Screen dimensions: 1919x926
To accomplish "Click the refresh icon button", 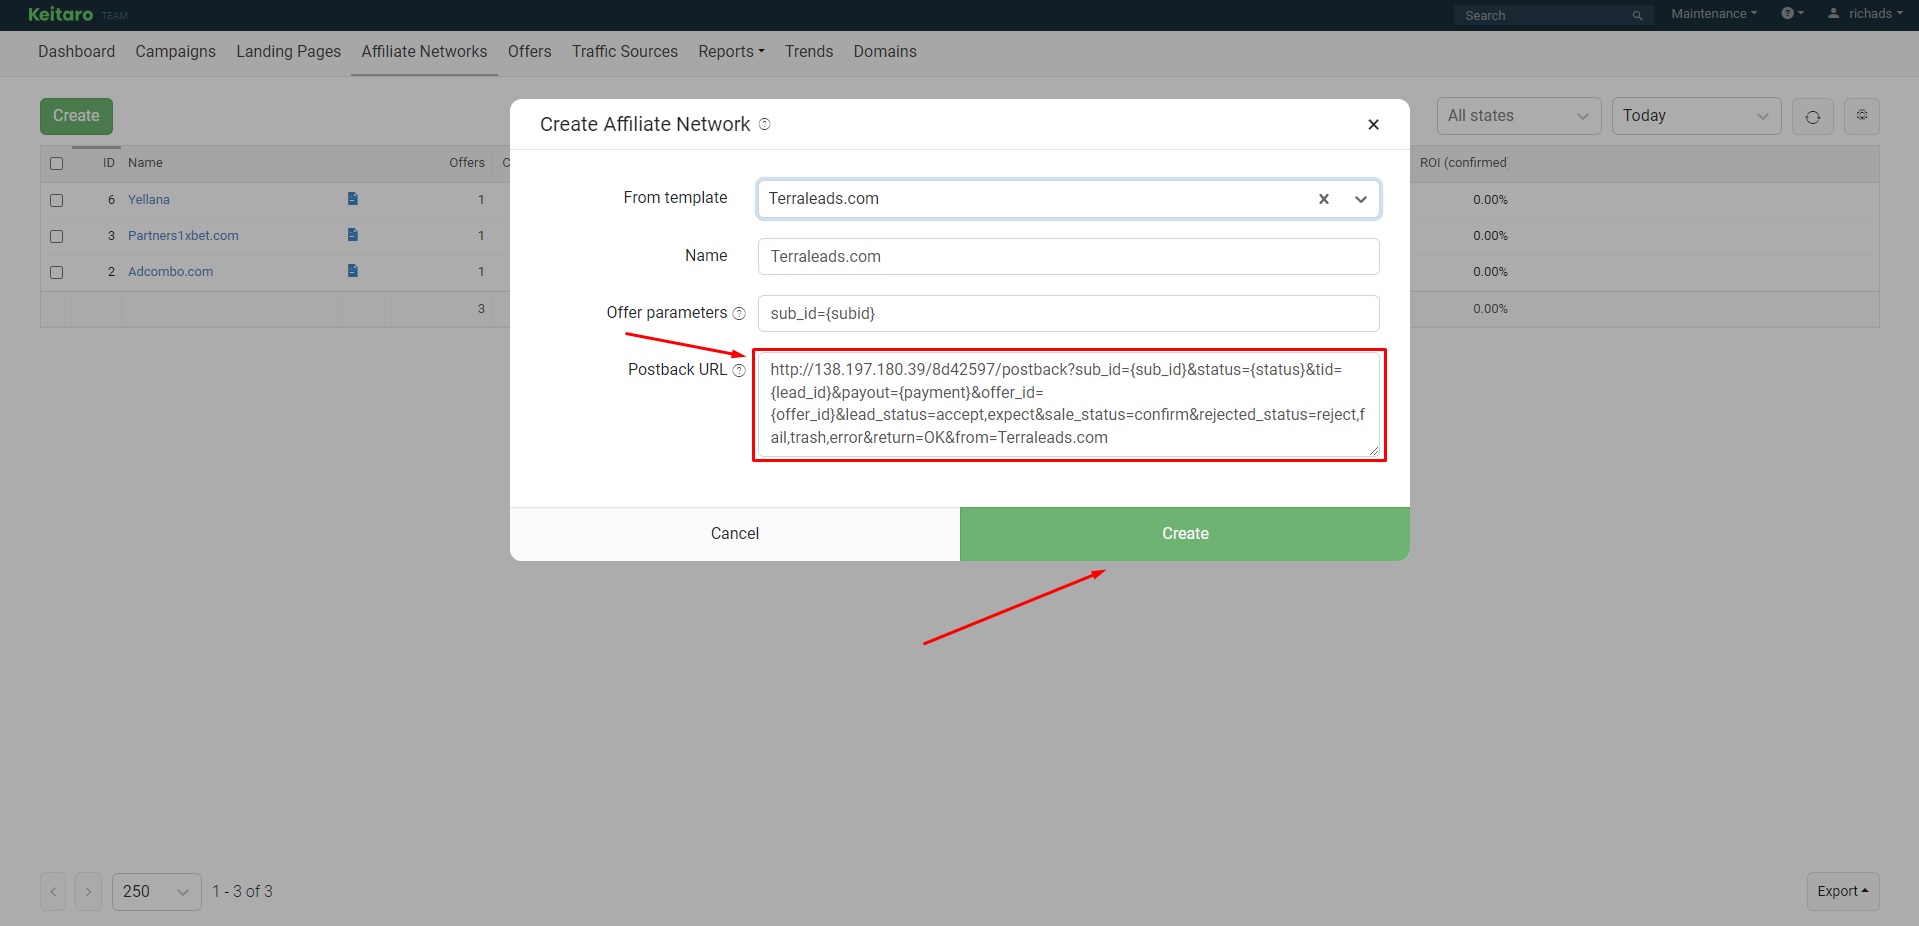I will click(x=1812, y=116).
